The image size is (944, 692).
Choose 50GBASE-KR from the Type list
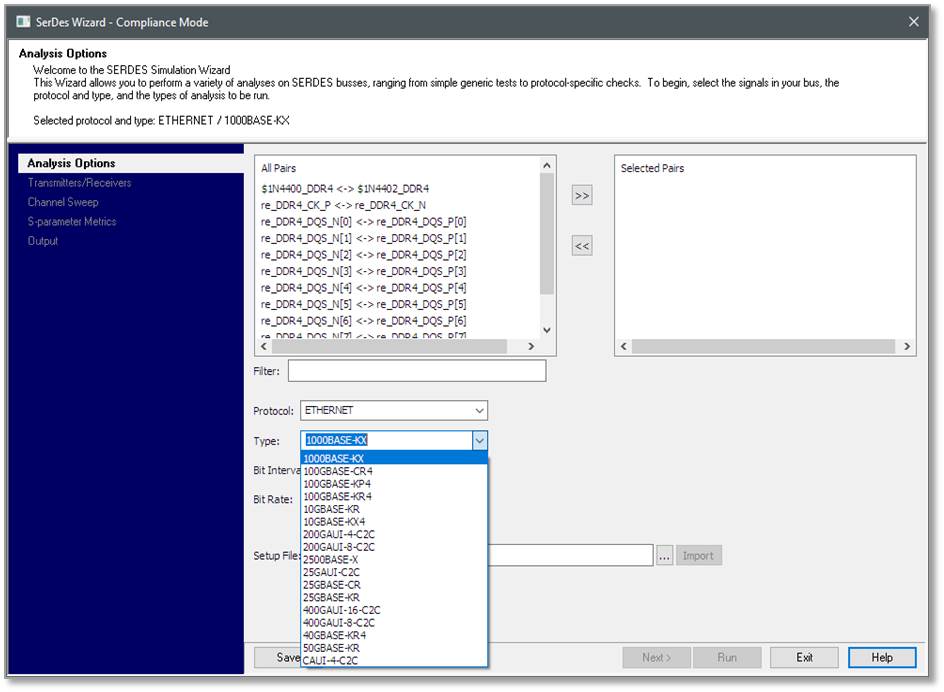394,648
